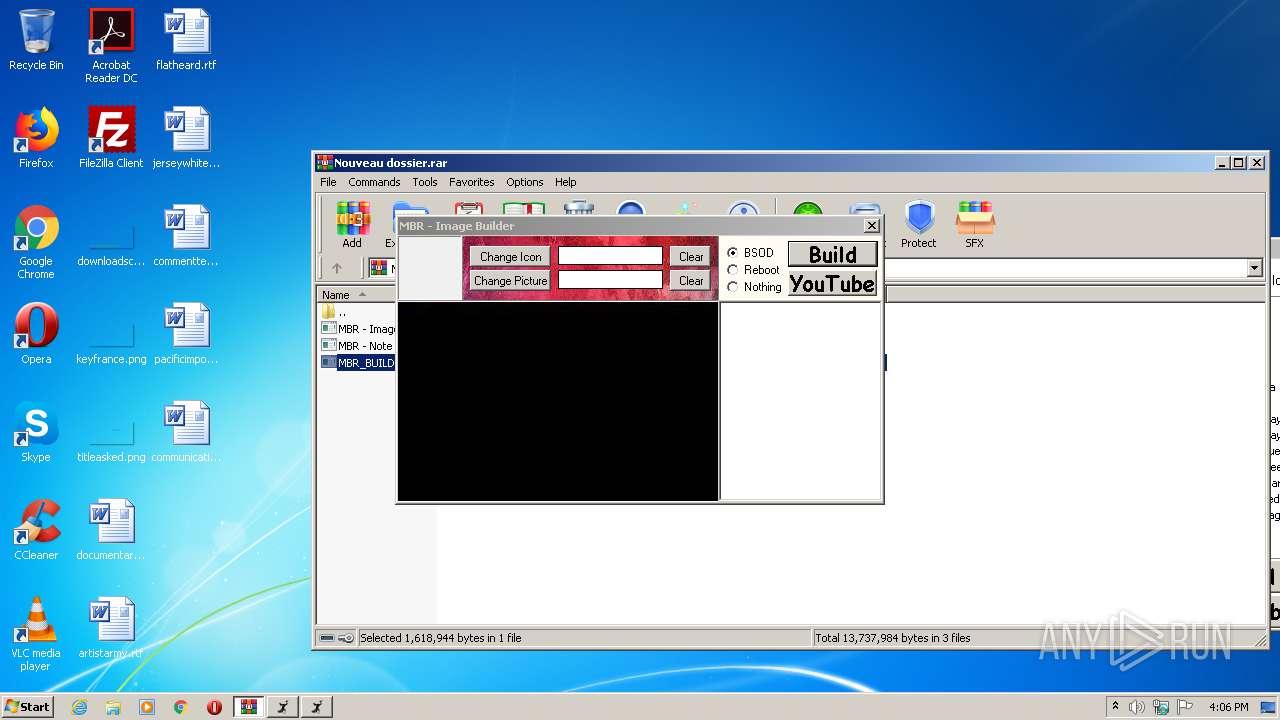The height and width of the screenshot is (720, 1280).
Task: Open the File menu
Action: pos(328,182)
